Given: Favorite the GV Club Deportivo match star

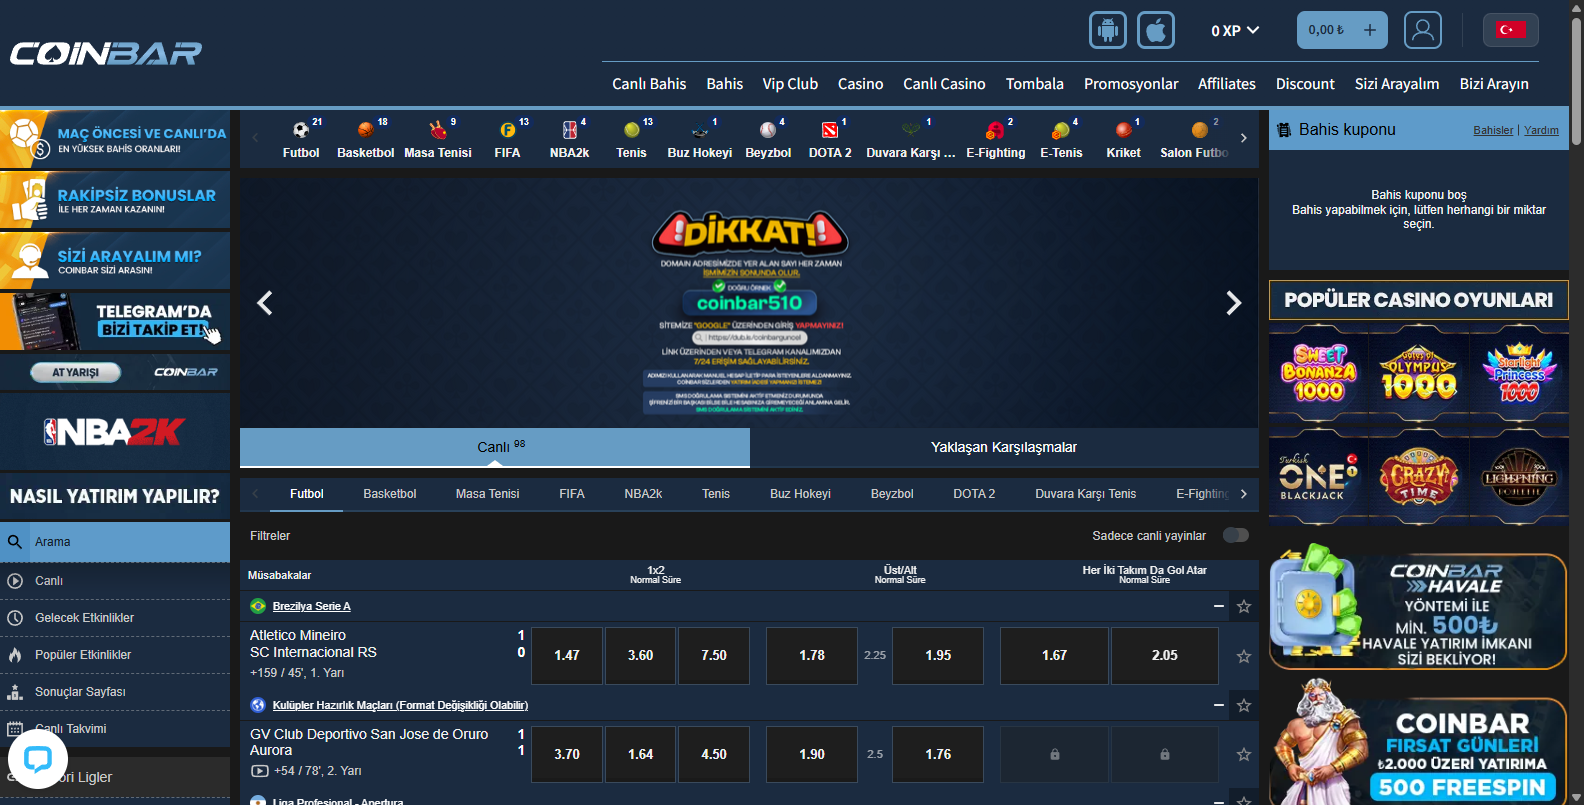Looking at the screenshot, I should tap(1244, 754).
